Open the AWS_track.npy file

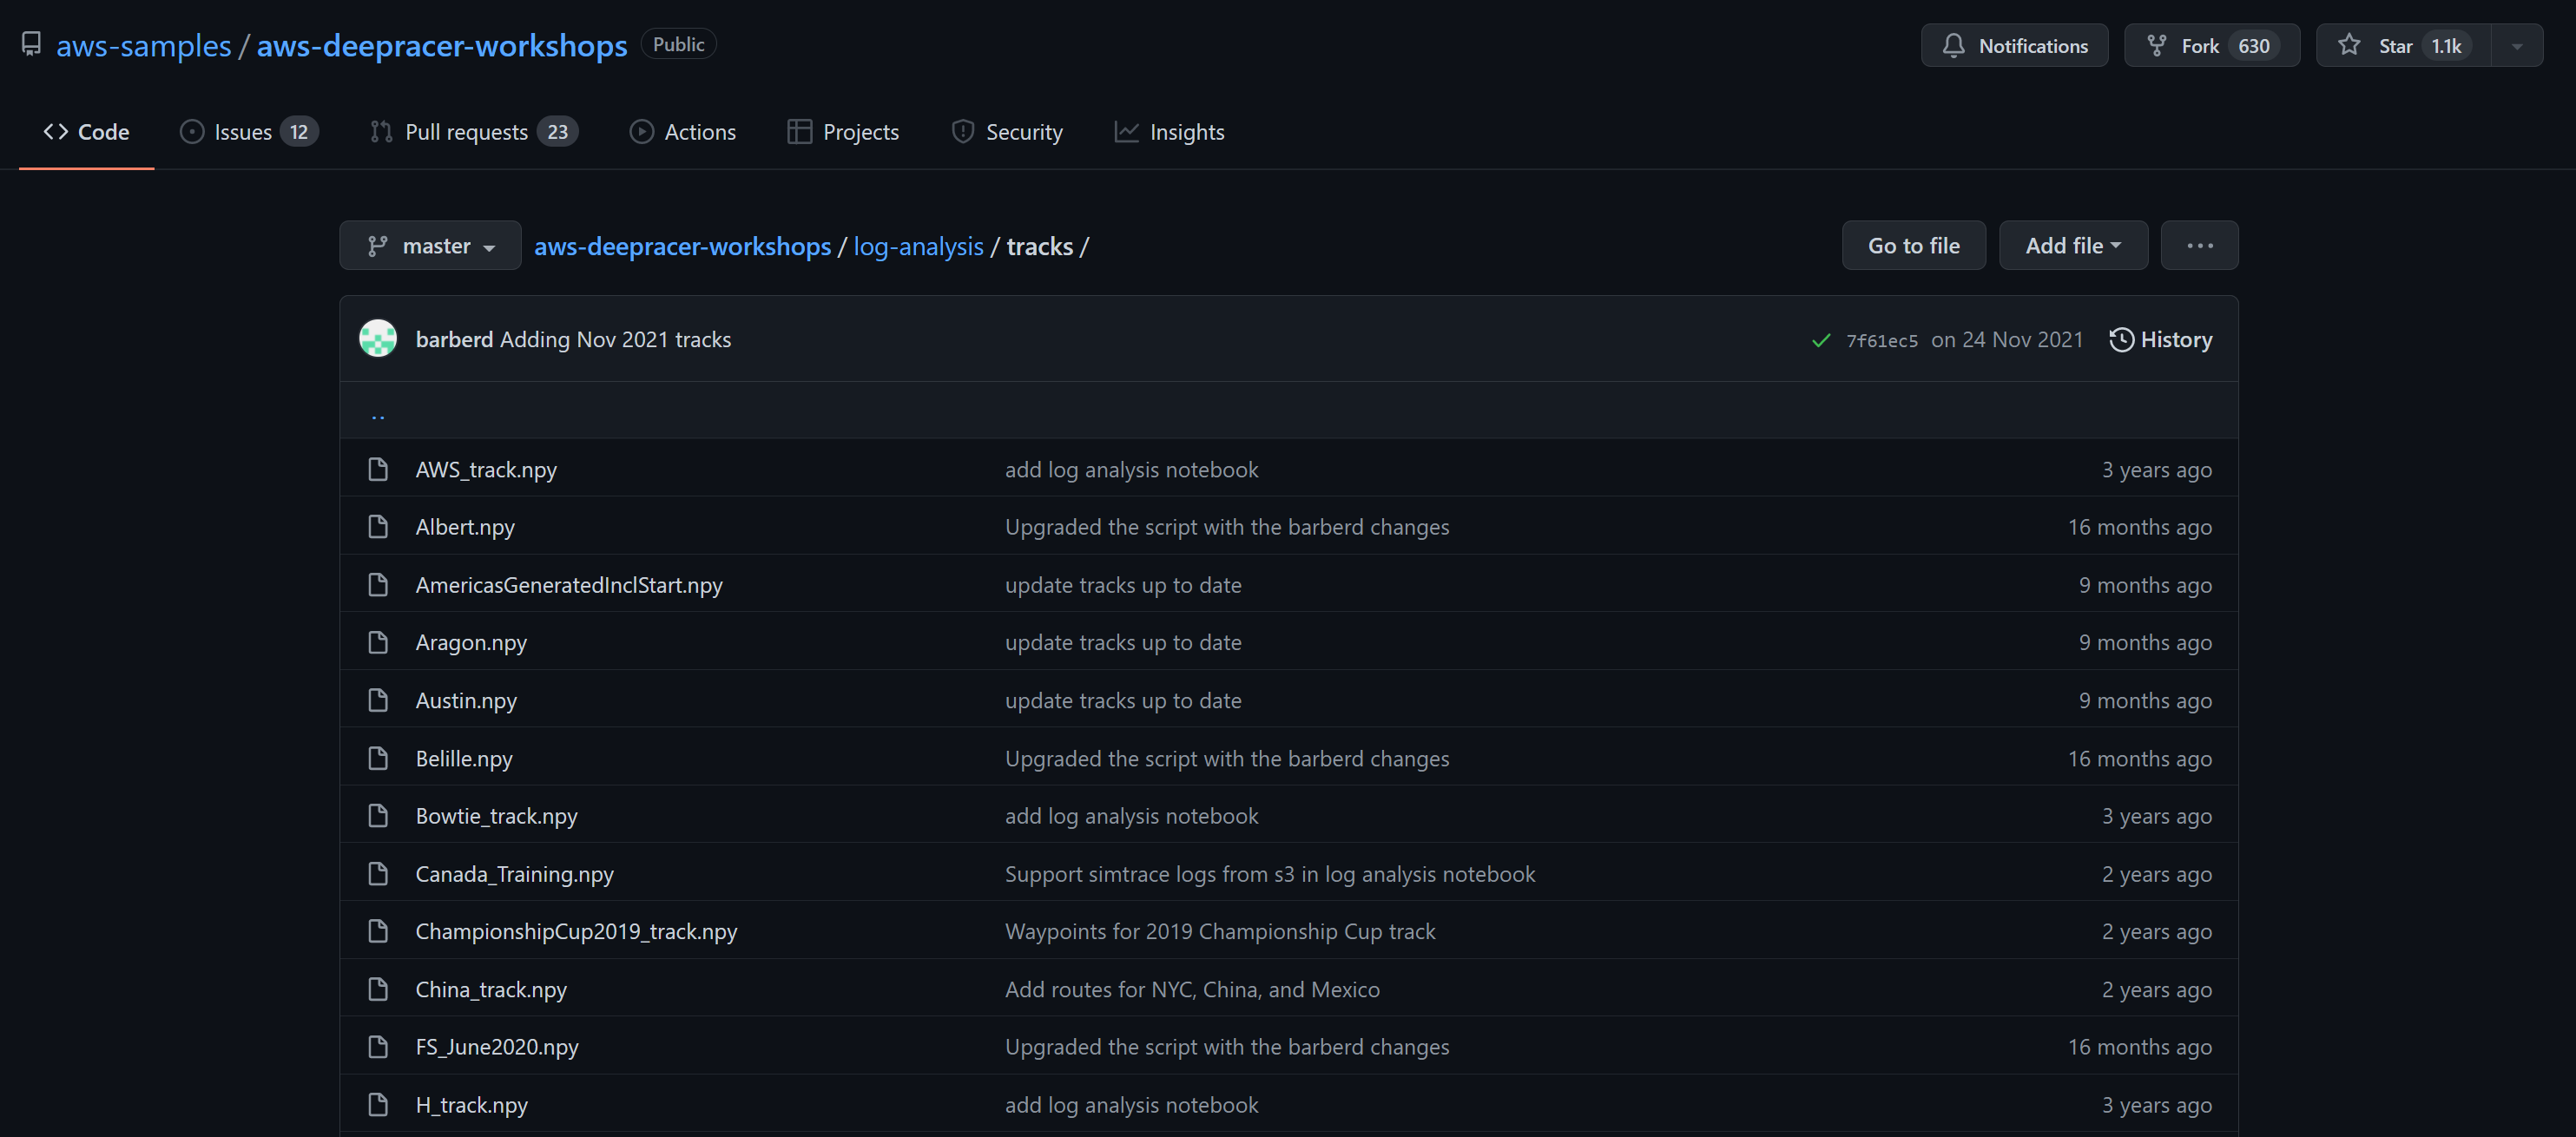coord(486,470)
